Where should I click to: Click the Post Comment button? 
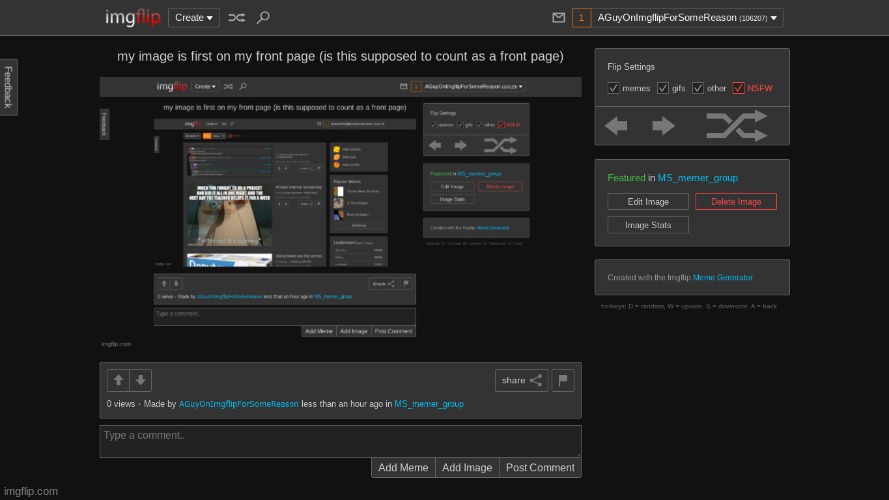coord(540,468)
